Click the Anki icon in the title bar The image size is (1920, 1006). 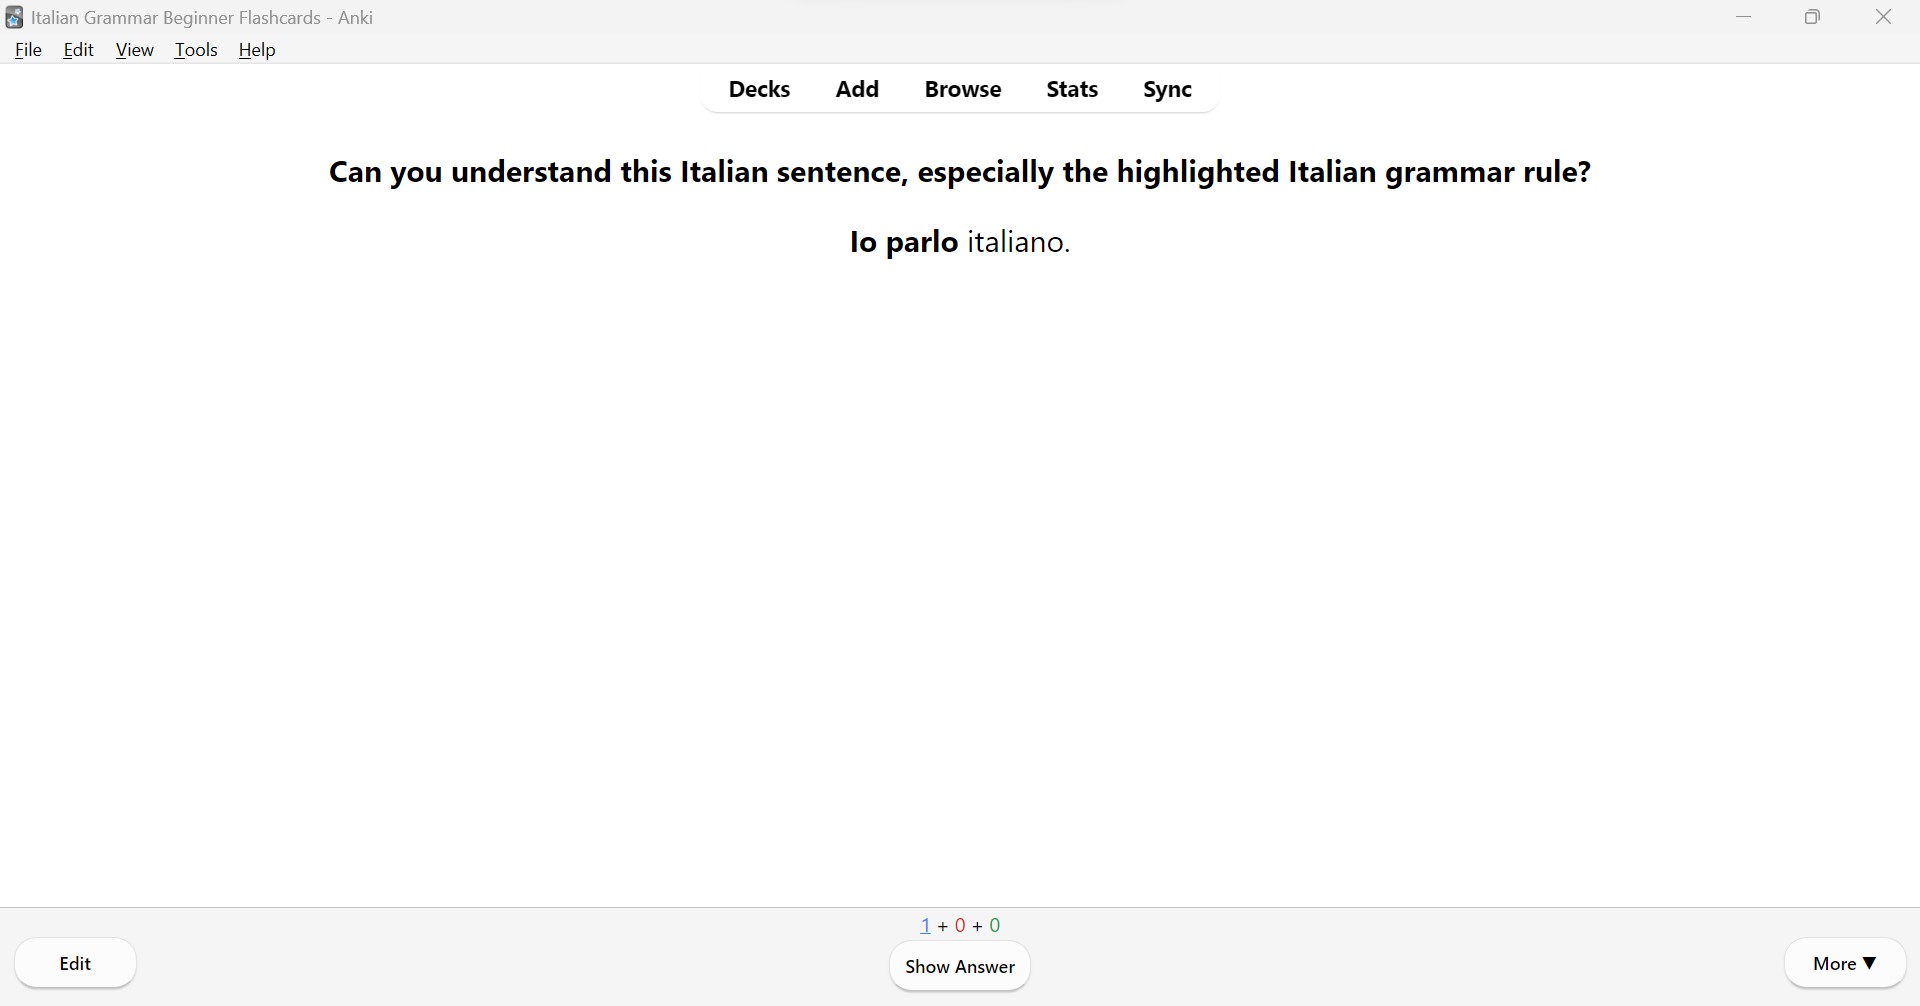pos(13,17)
